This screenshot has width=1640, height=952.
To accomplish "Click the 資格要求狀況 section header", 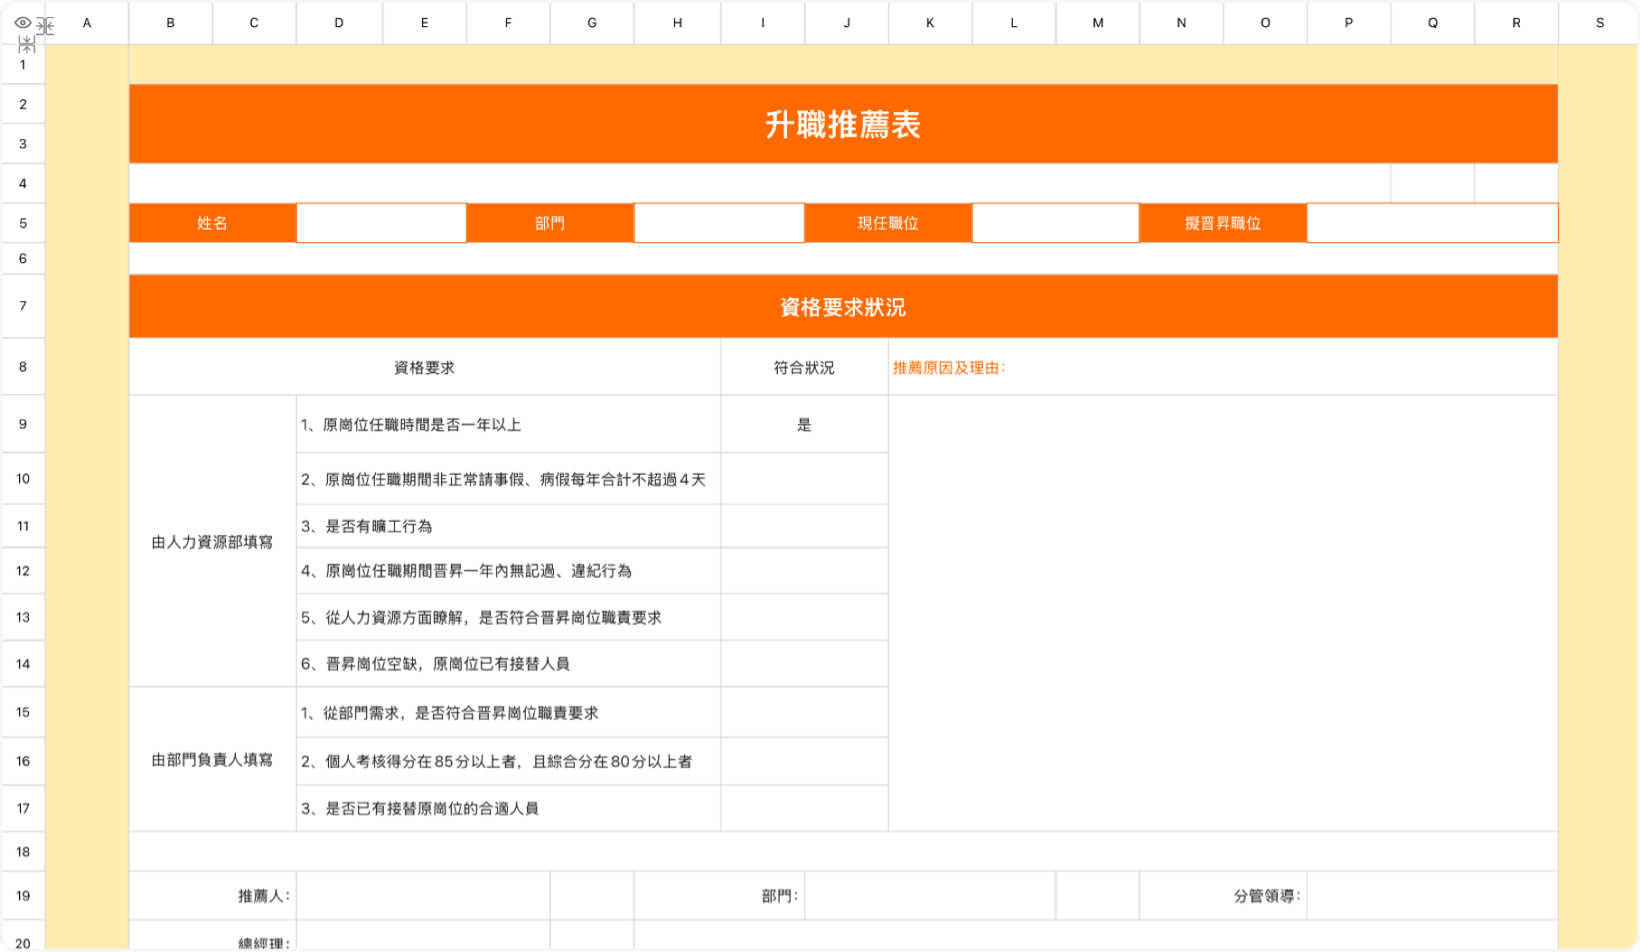I will click(843, 307).
